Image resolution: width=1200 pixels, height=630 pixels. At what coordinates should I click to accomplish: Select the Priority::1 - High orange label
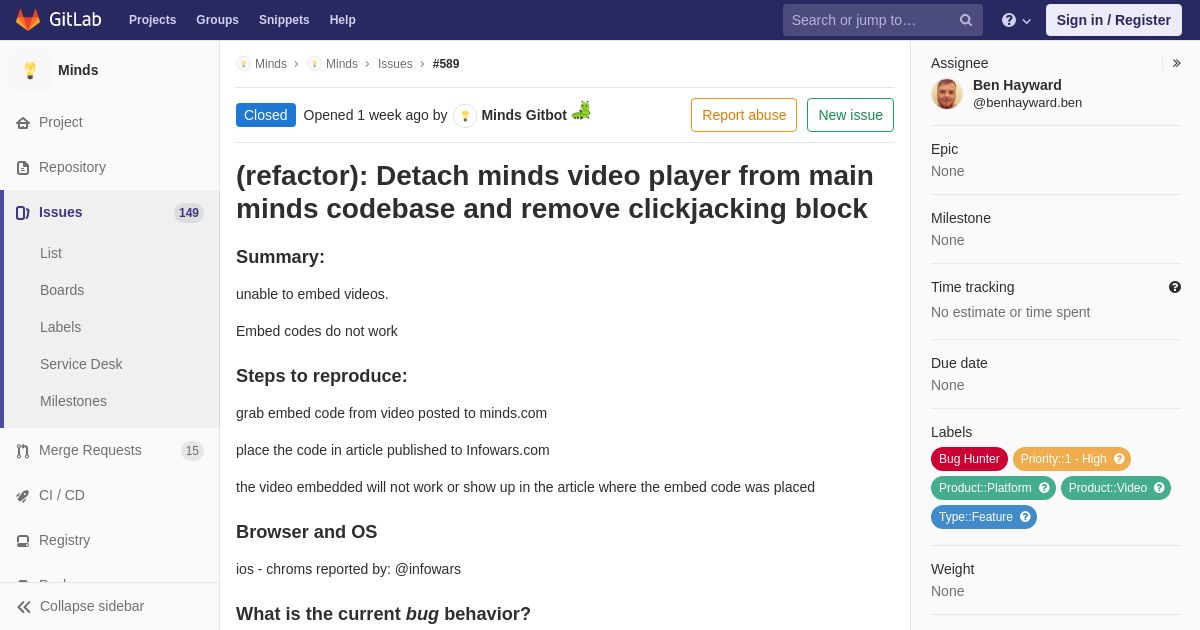(1063, 459)
